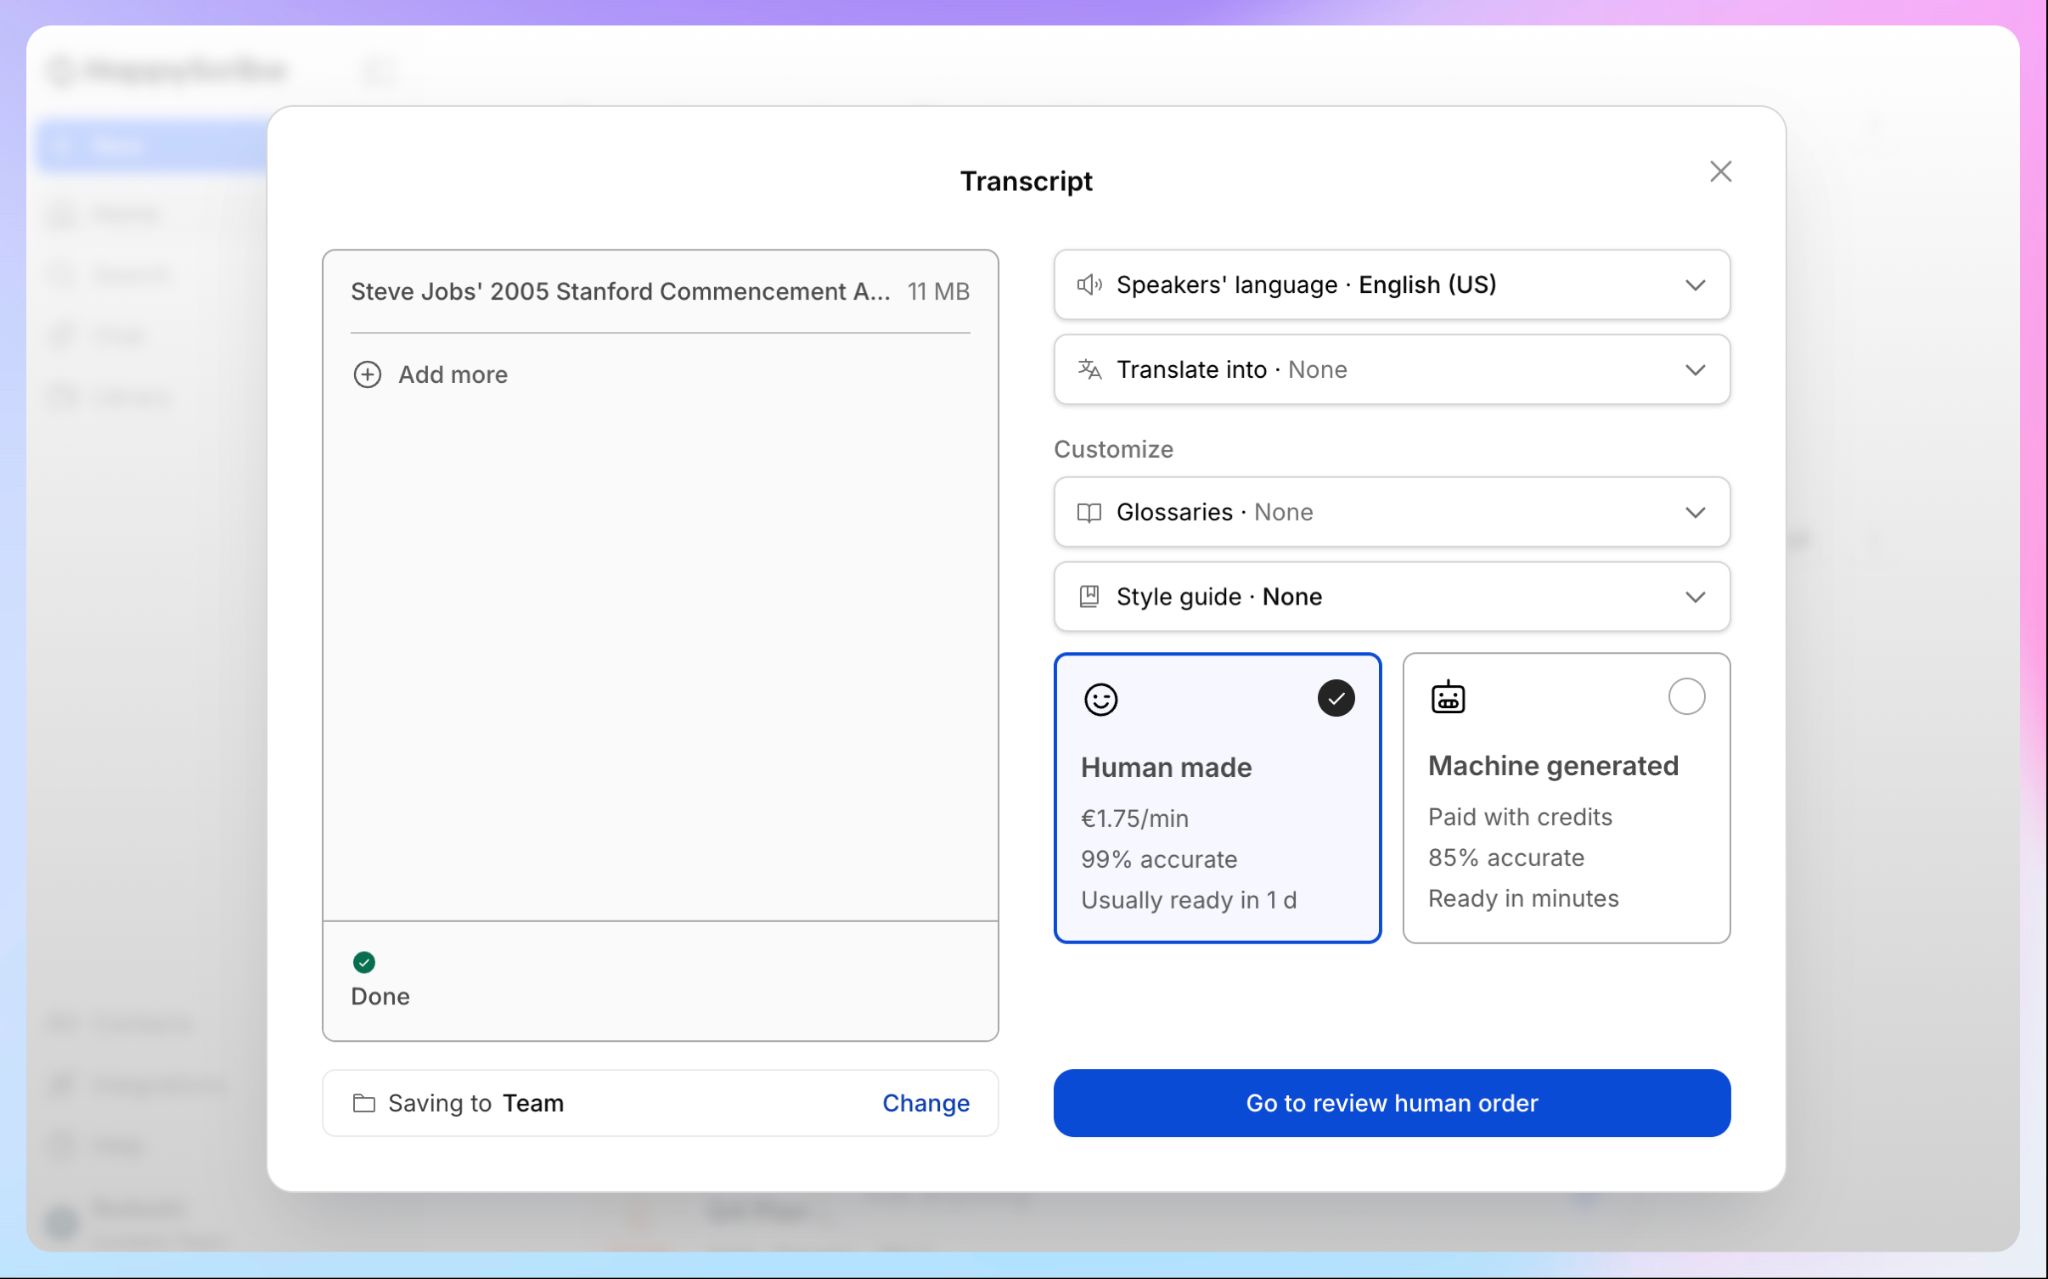The height and width of the screenshot is (1279, 2048).
Task: Click the checked radio on Human made
Action: 1336,698
